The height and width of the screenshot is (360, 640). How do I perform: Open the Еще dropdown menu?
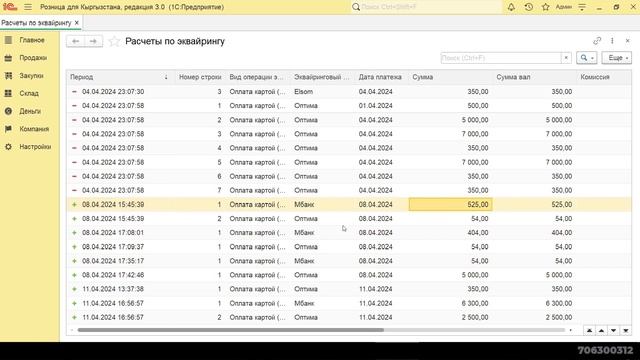(616, 58)
